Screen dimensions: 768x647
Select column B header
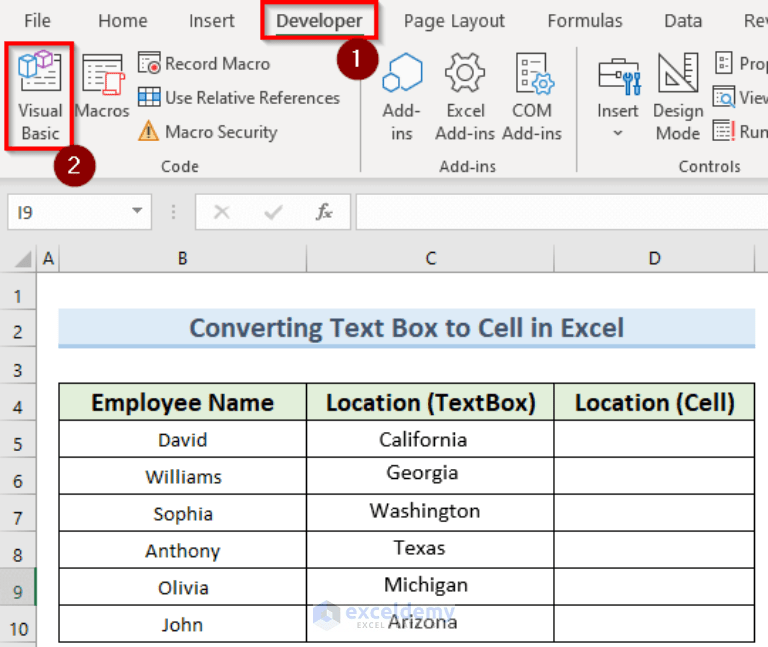183,258
